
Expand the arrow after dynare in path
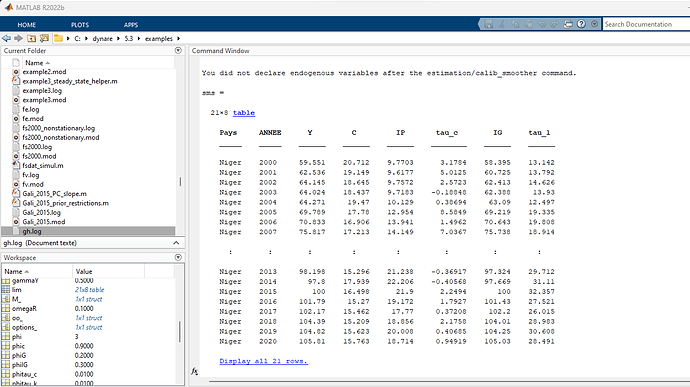point(118,39)
